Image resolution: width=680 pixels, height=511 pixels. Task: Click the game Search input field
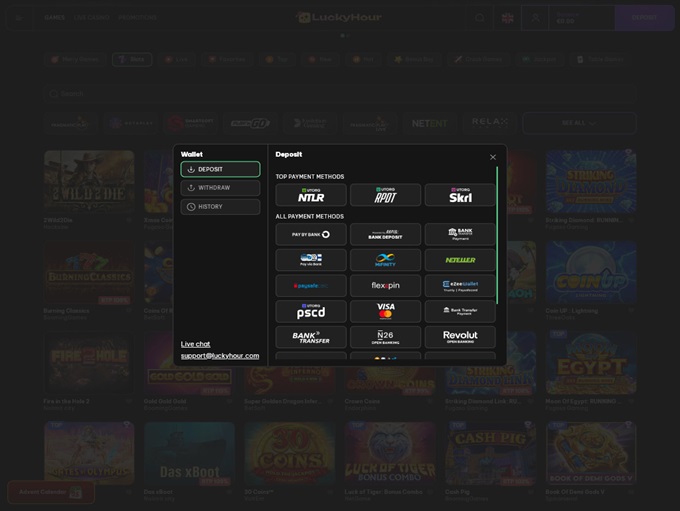[340, 94]
